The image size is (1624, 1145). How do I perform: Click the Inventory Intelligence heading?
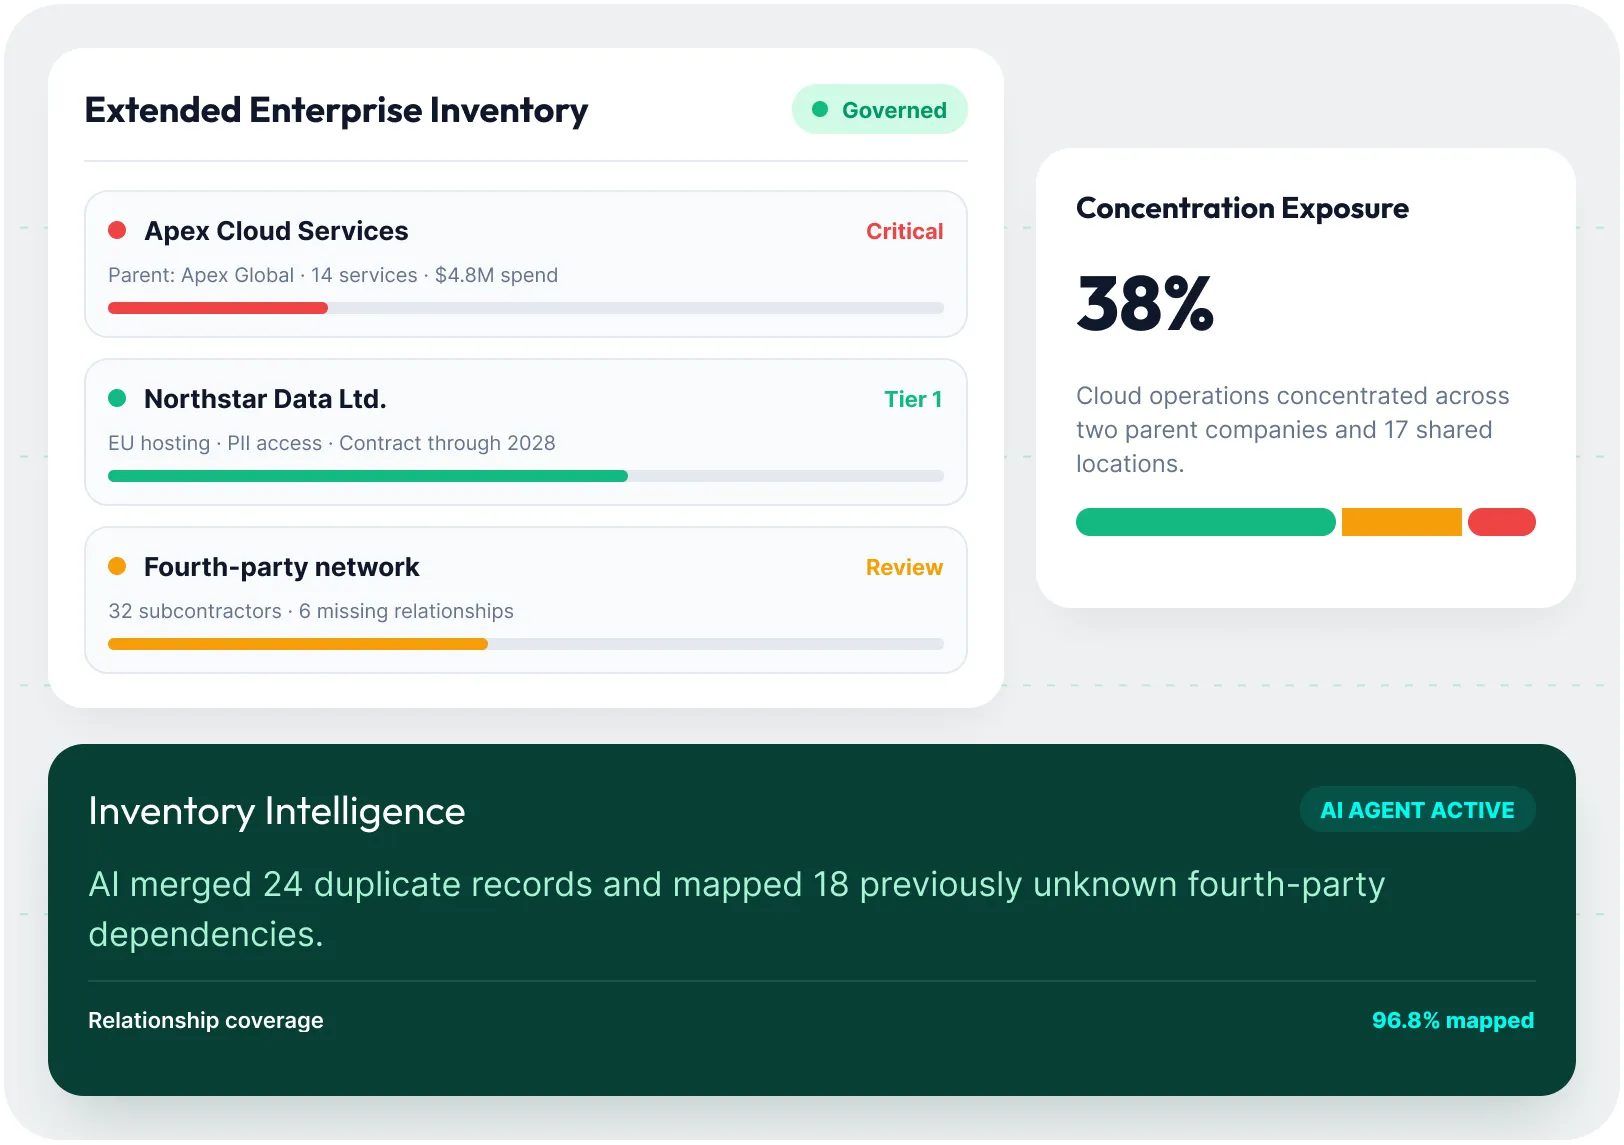pyautogui.click(x=277, y=811)
